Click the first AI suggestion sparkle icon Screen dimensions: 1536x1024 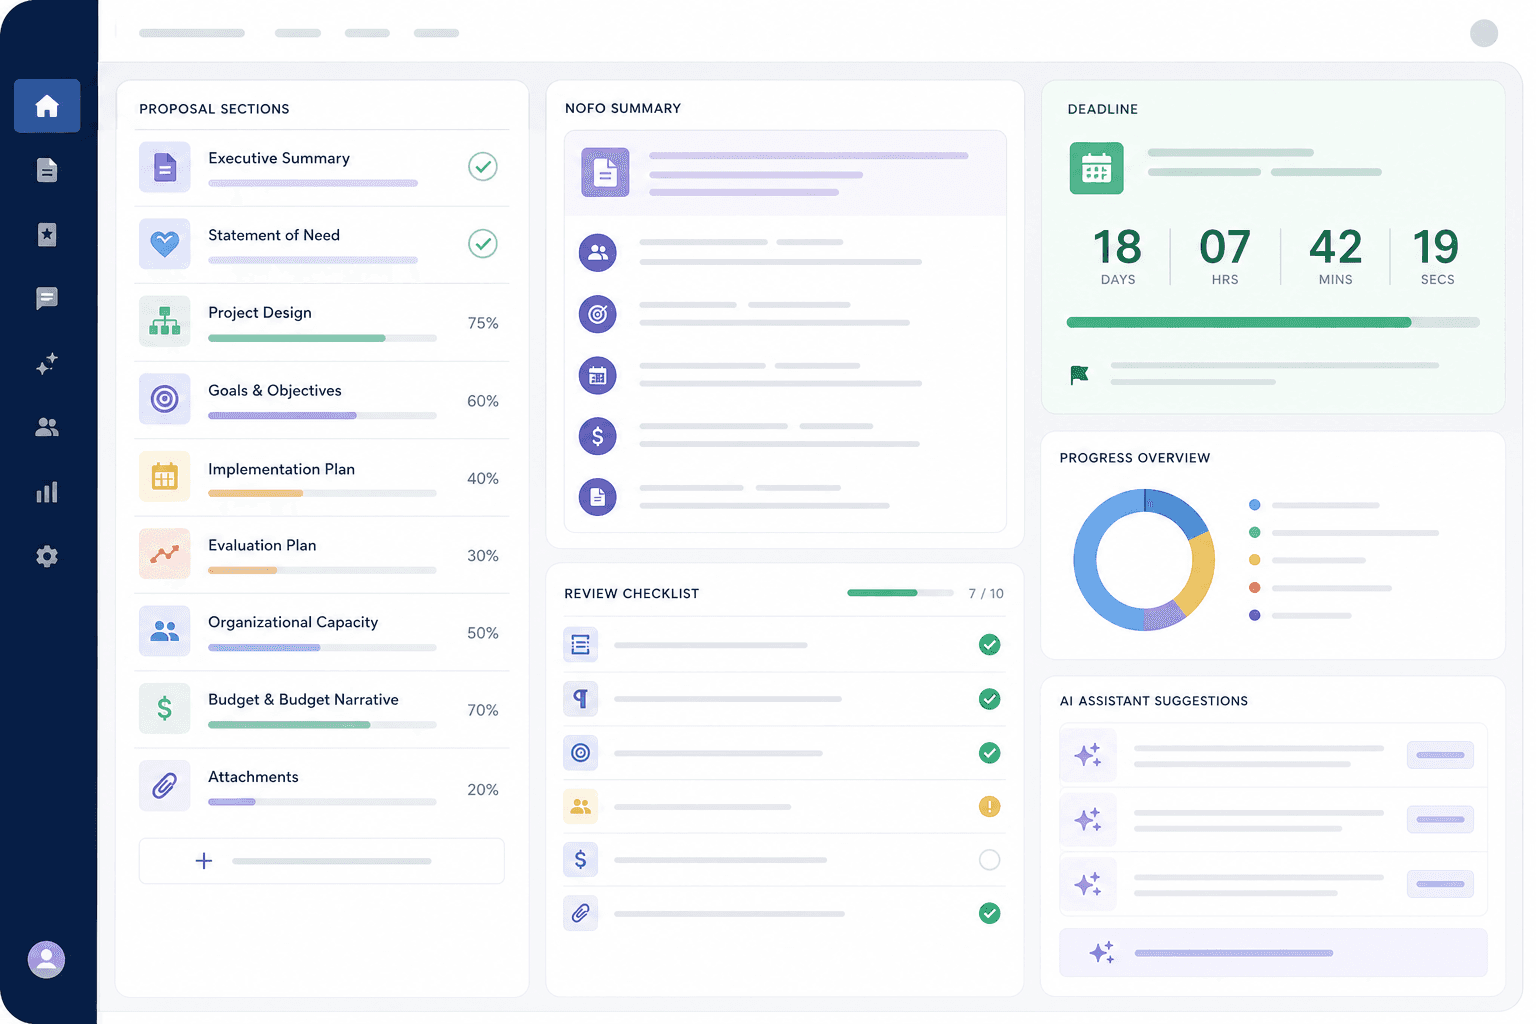click(x=1088, y=755)
